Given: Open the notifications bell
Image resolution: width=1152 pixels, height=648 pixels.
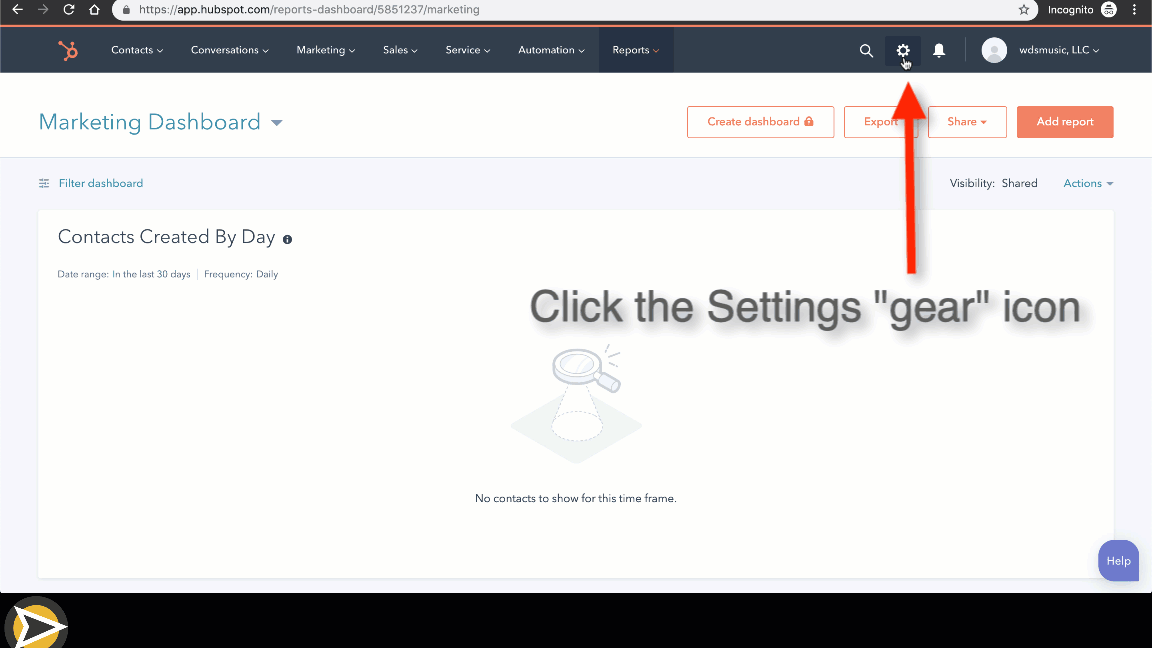Looking at the screenshot, I should [x=939, y=50].
